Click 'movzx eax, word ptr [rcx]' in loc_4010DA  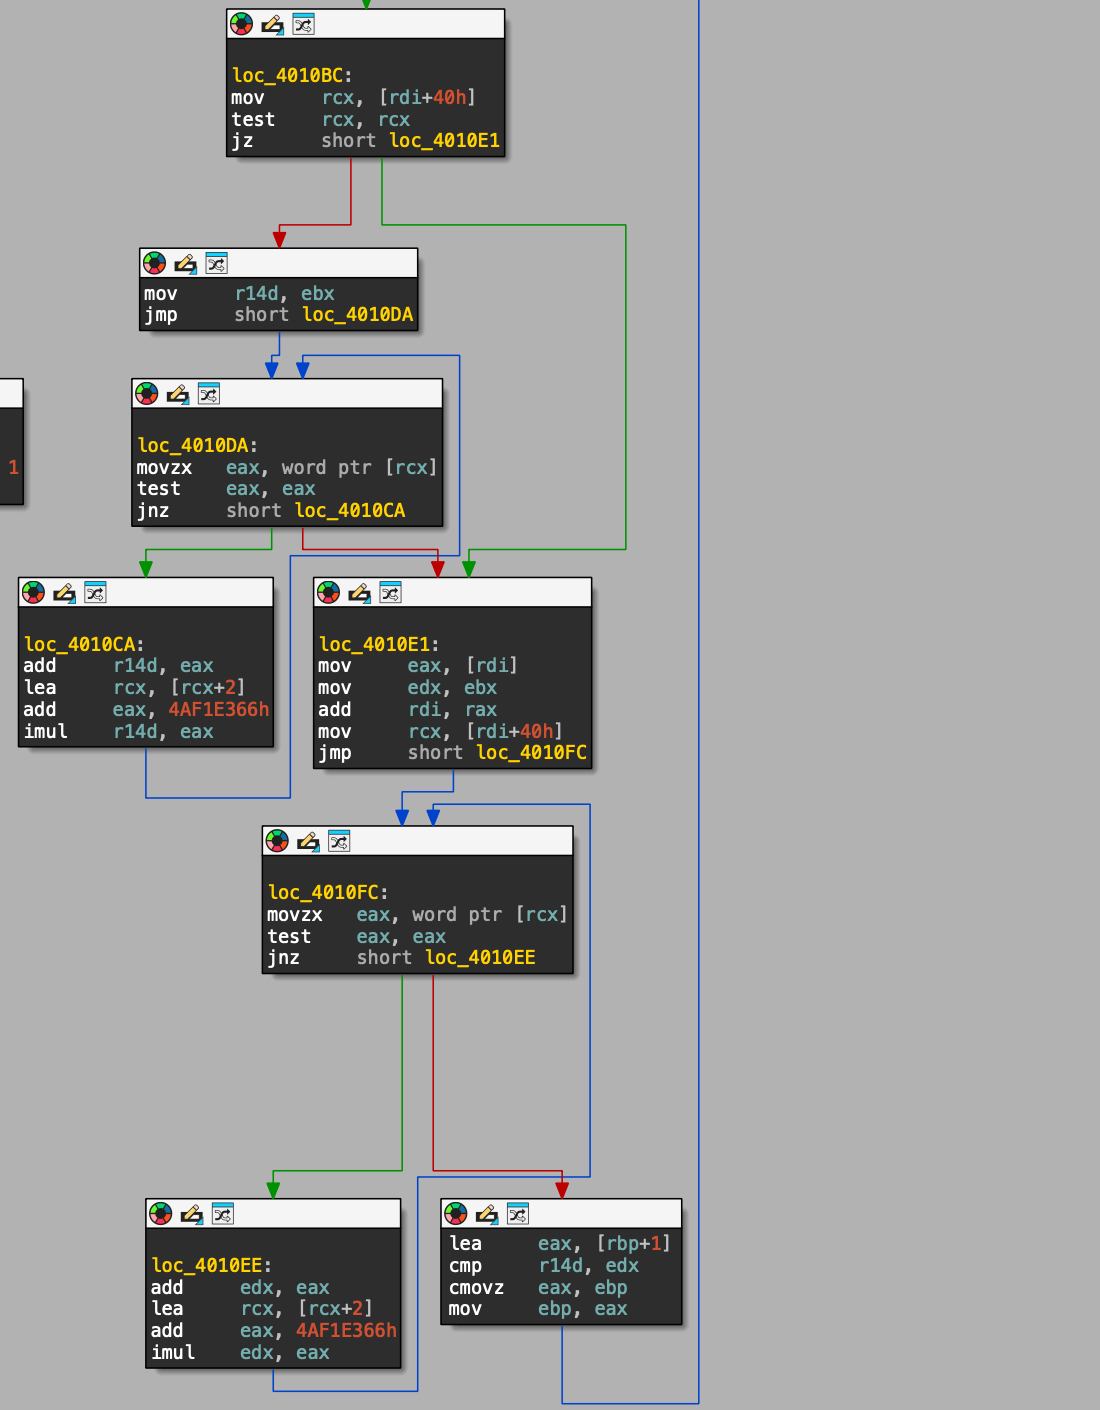(287, 467)
